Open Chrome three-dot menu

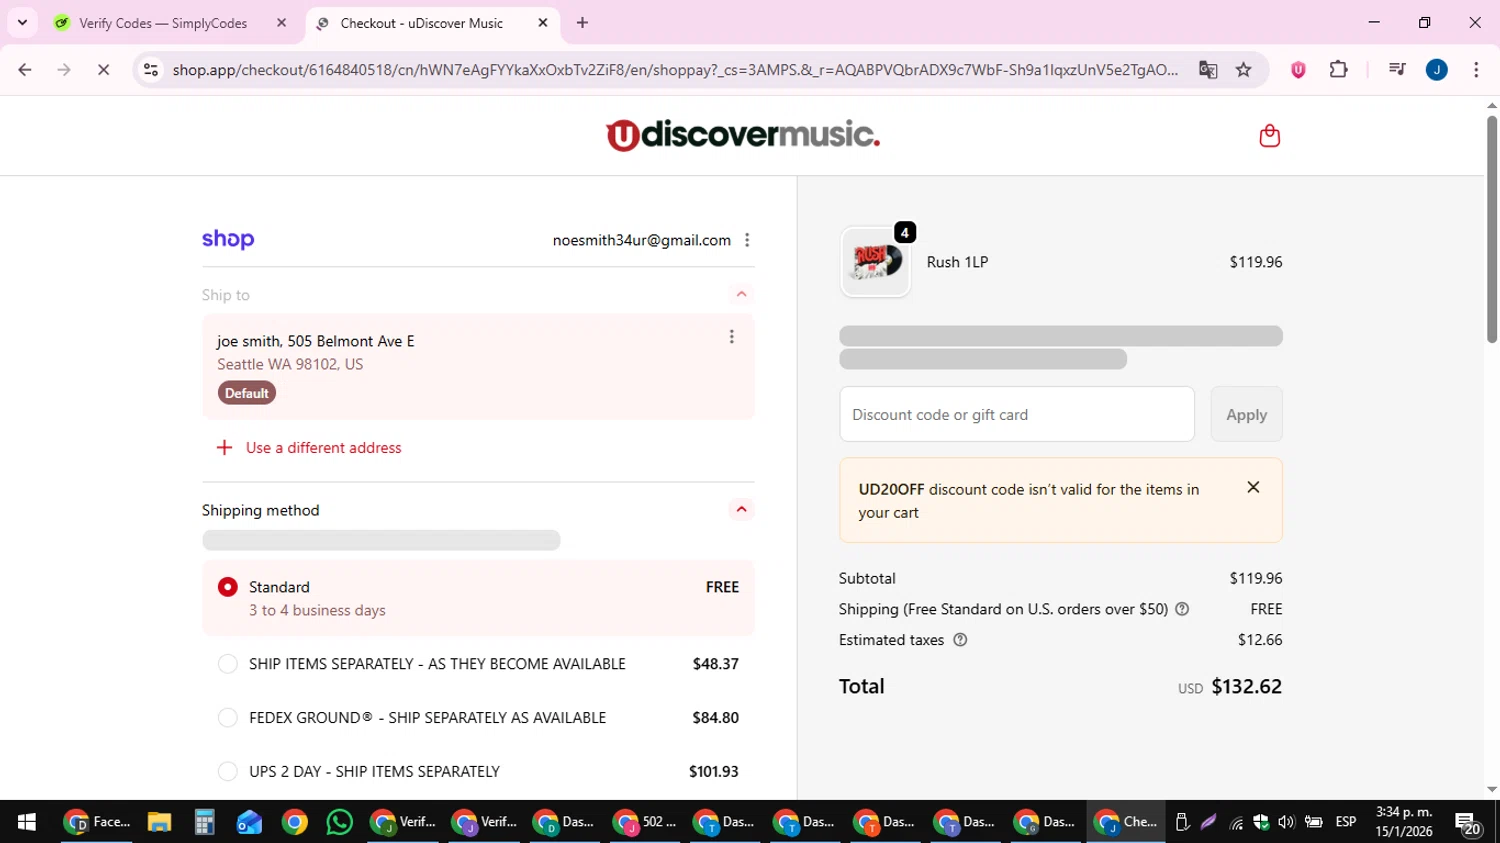coord(1476,70)
